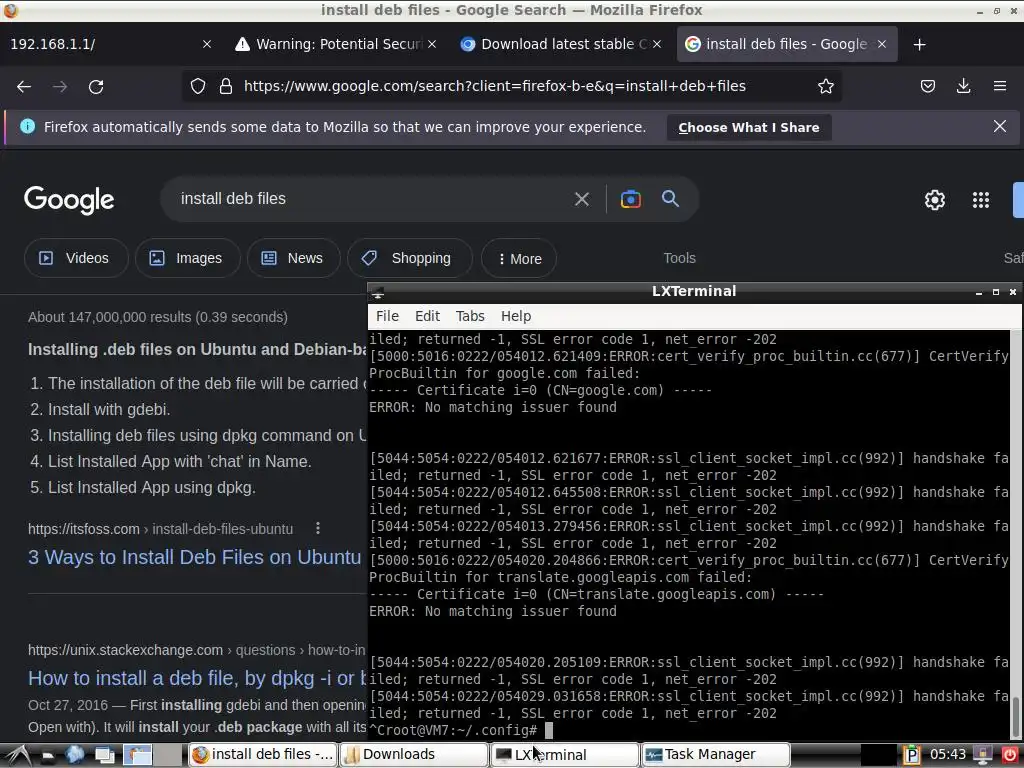
Task: Filter results by Videos
Action: (x=76, y=258)
